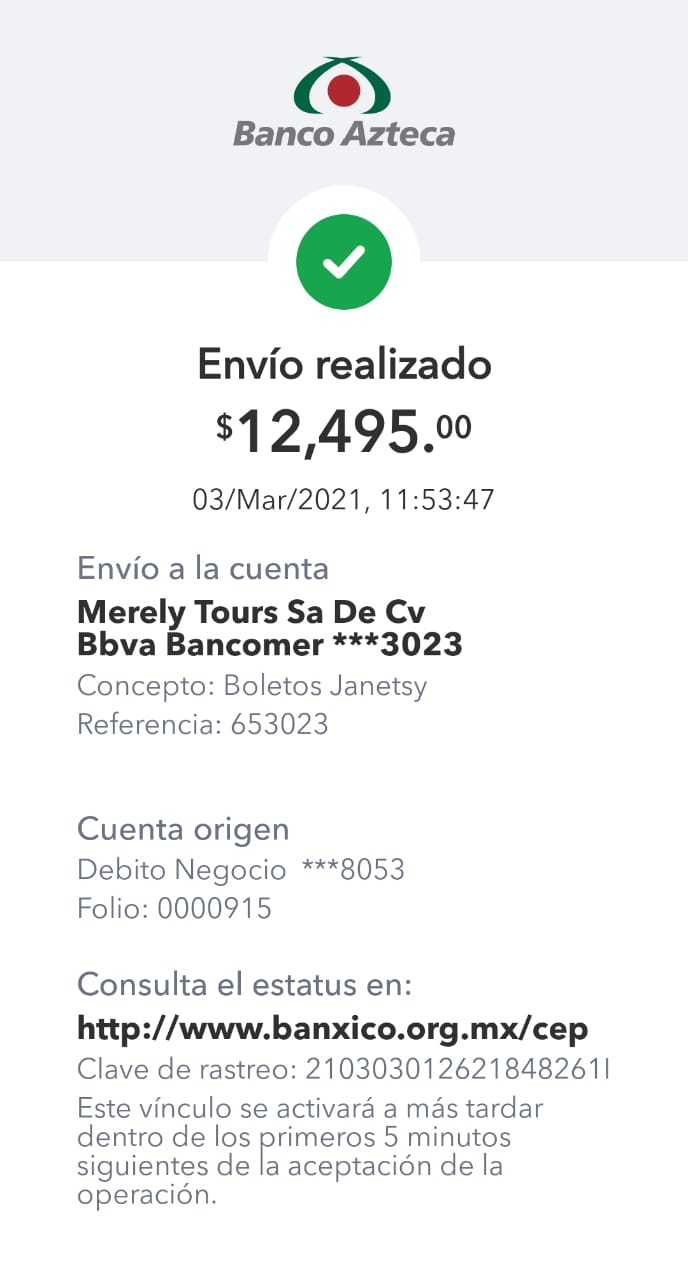Select the Envío a la cuenta label
Screen dimensions: 688x1280
(203, 569)
